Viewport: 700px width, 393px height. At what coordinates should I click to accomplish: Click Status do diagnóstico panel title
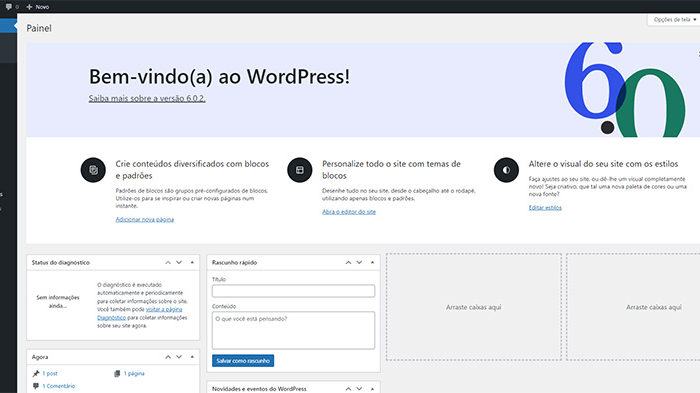click(x=61, y=263)
